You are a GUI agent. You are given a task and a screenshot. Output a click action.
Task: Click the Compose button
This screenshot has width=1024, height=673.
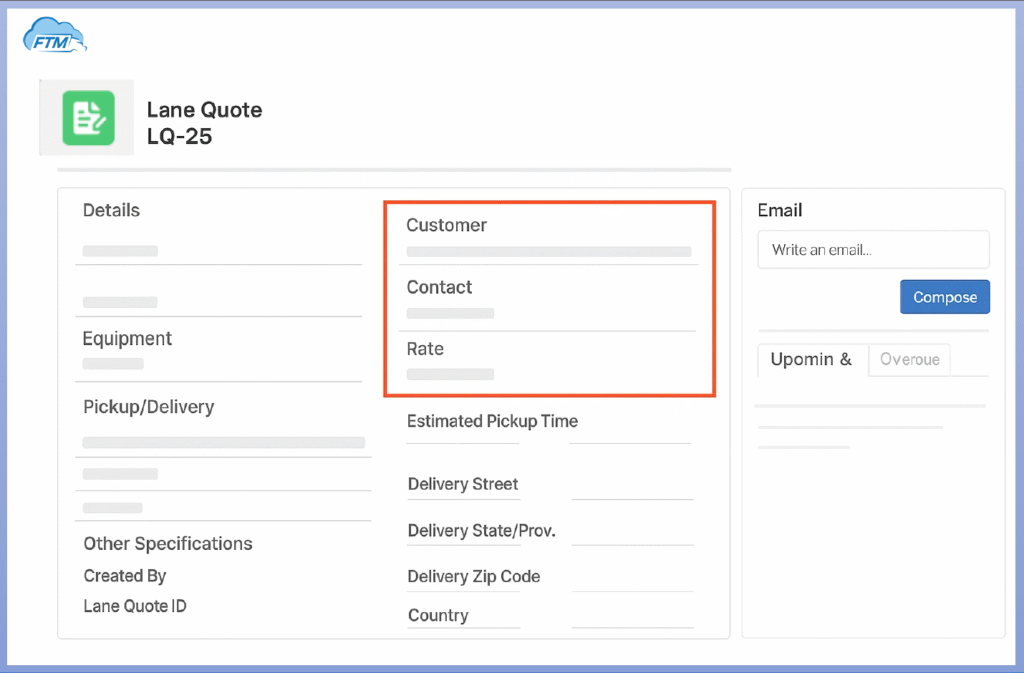944,297
